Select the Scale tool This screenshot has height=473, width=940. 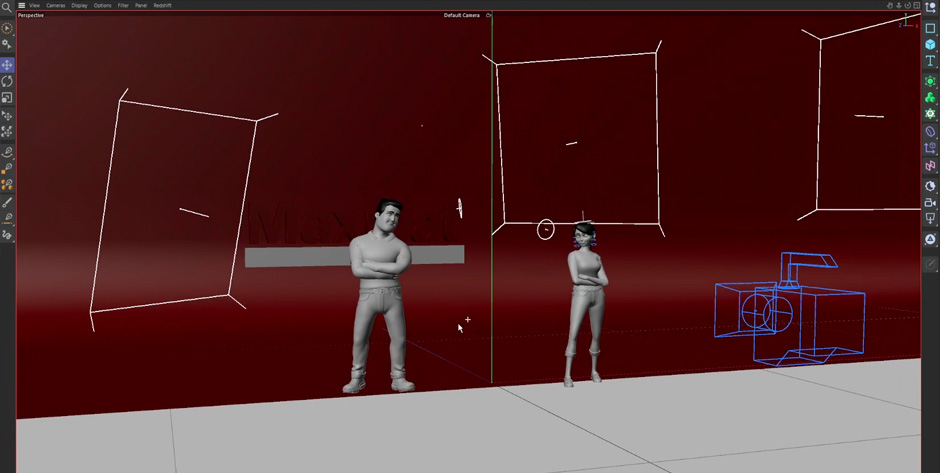7,98
